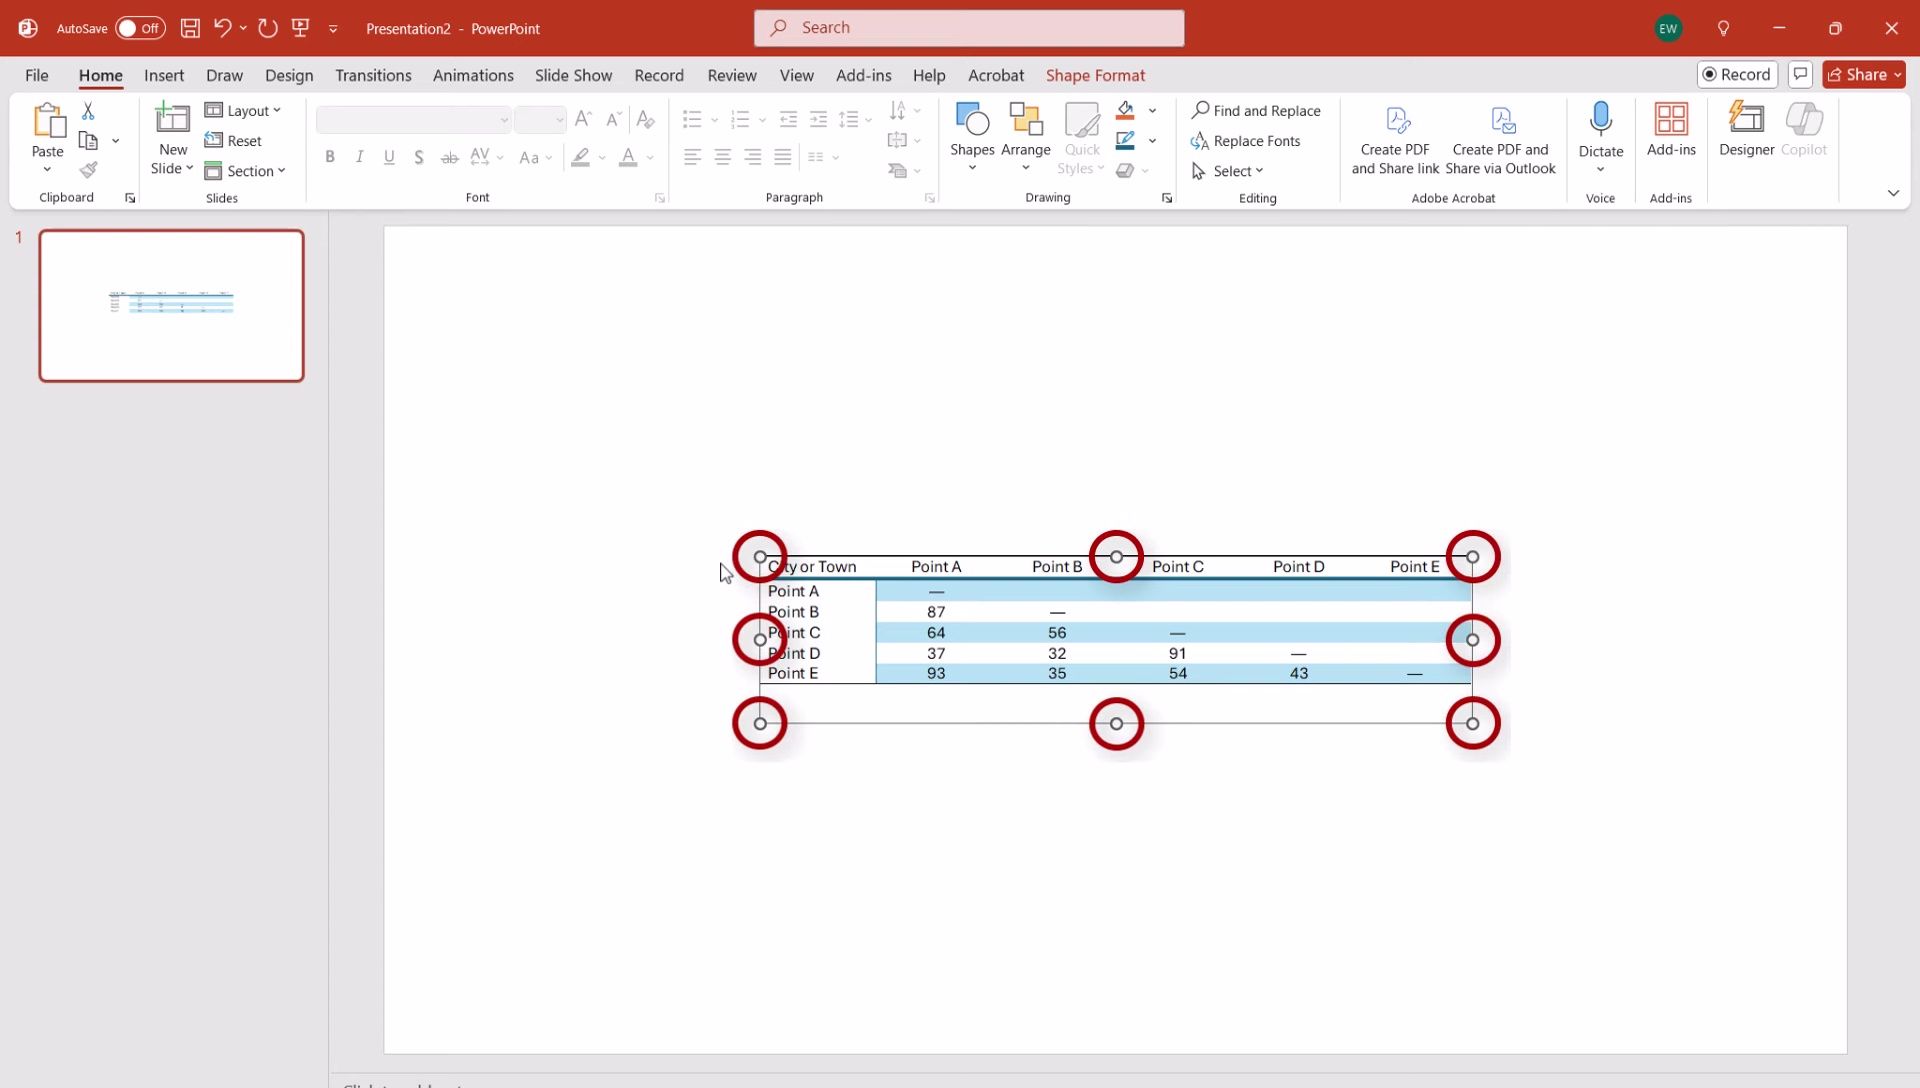
Task: Create PDF and Share link
Action: click(x=1395, y=140)
